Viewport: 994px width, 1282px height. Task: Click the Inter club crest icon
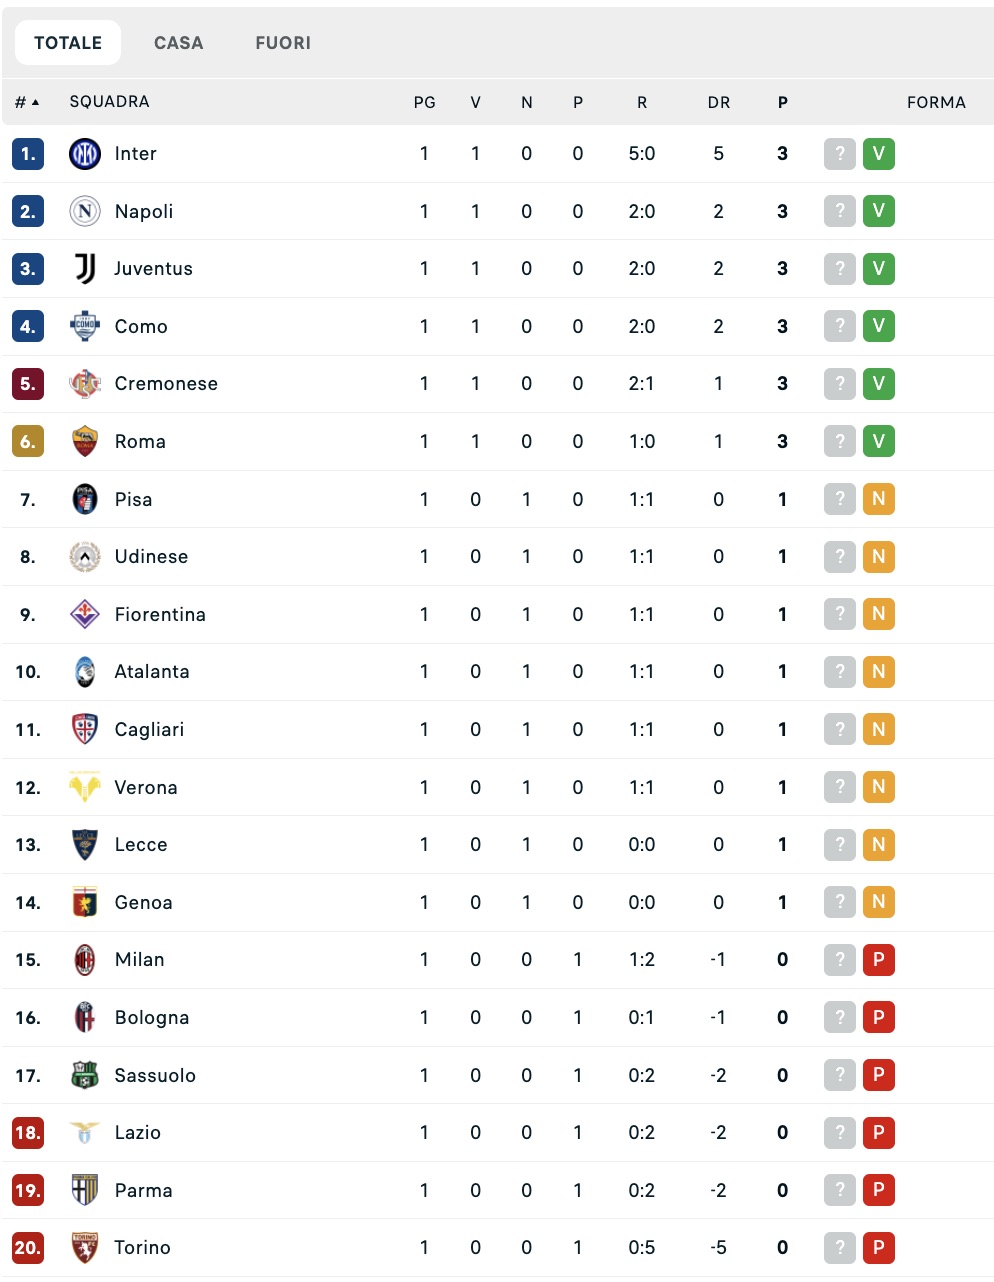[85, 154]
